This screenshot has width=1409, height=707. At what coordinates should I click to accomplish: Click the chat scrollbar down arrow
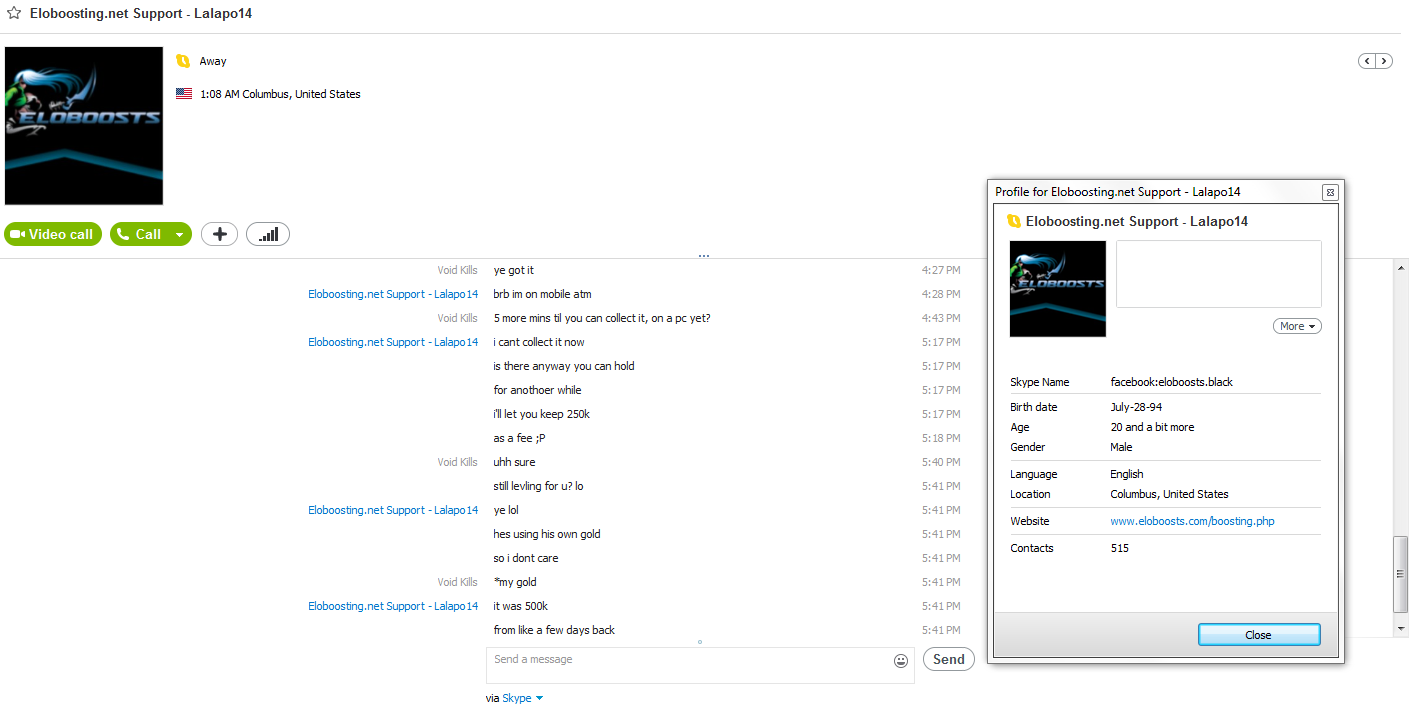point(1400,628)
